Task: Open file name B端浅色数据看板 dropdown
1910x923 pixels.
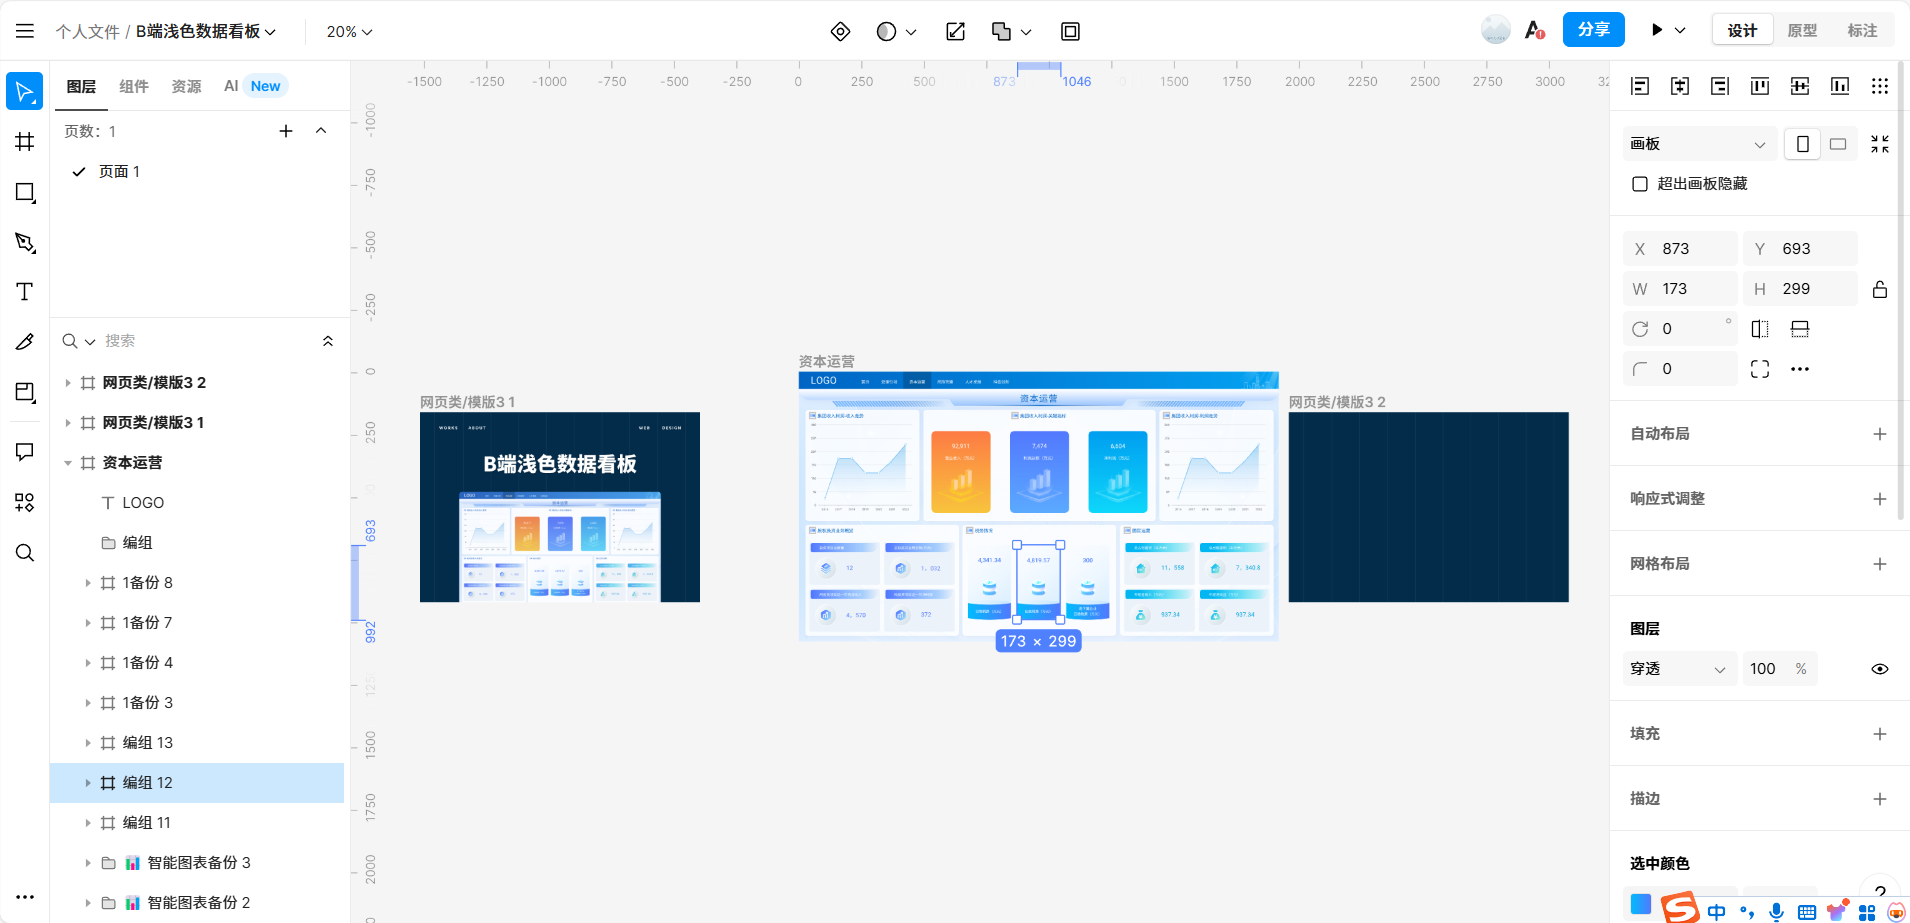Action: click(206, 32)
